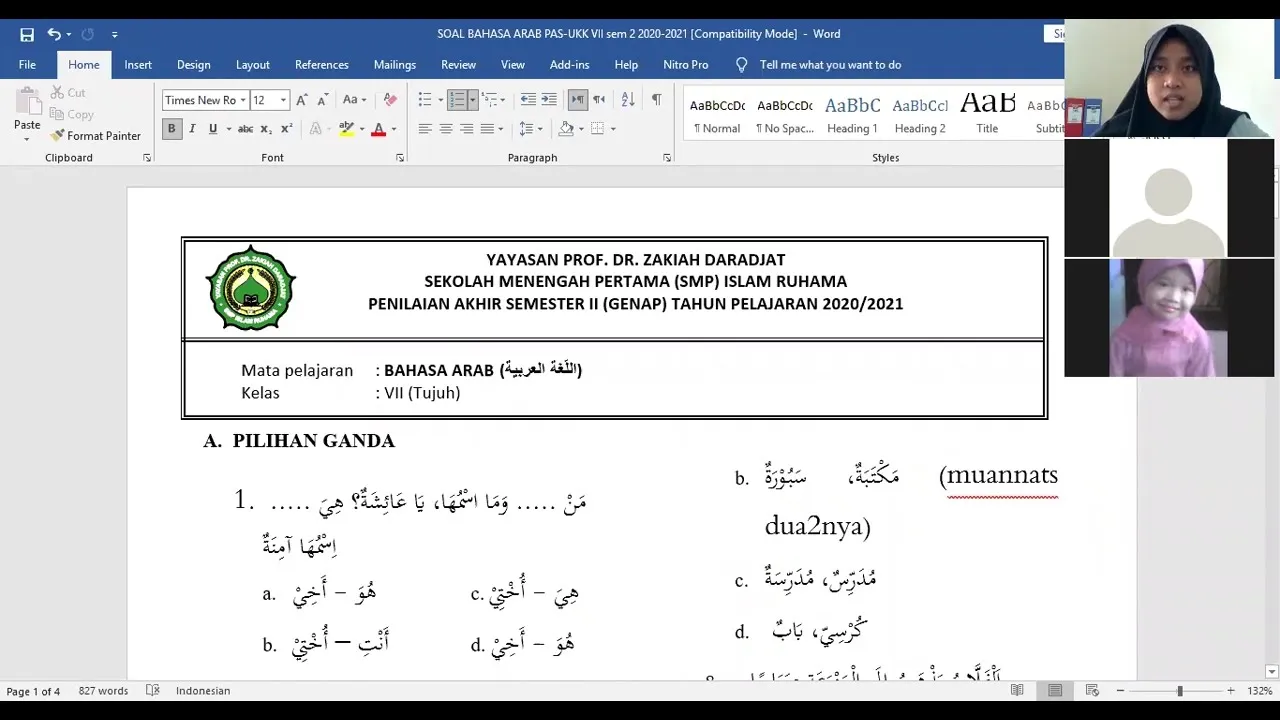Justify the paragraph text
1280x720 pixels.
(487, 129)
